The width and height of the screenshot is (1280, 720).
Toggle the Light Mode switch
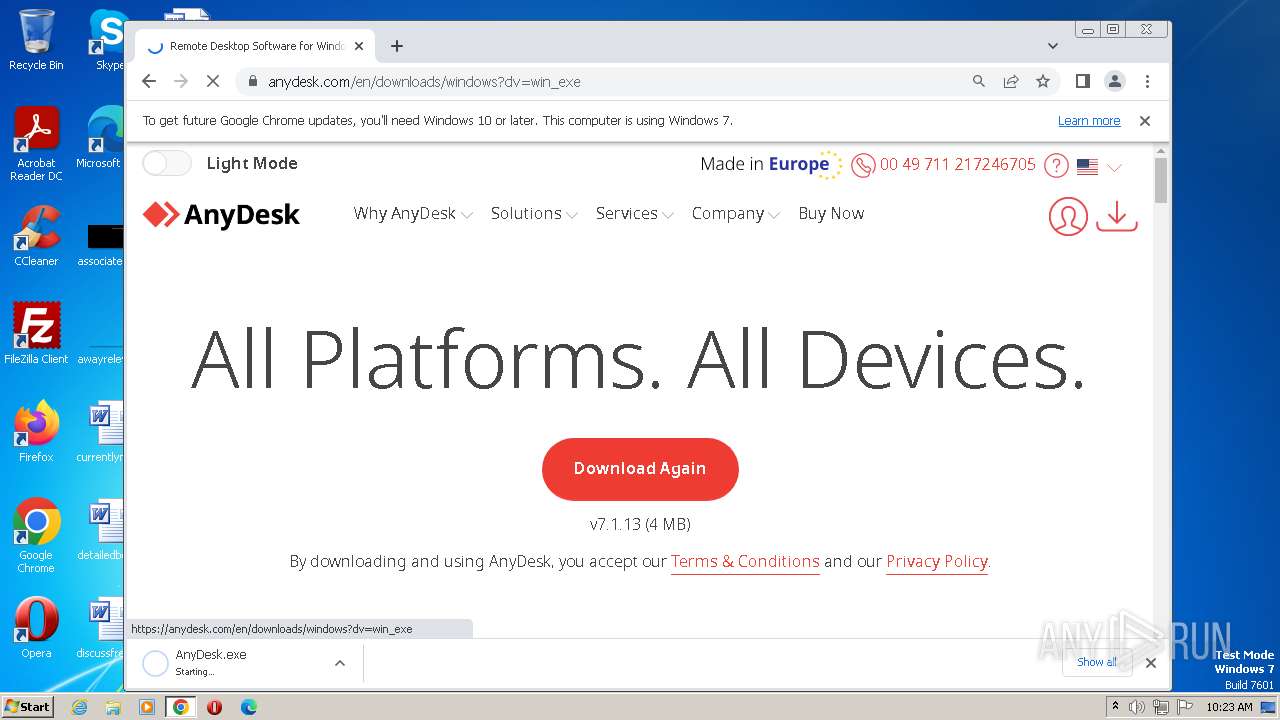click(x=166, y=163)
